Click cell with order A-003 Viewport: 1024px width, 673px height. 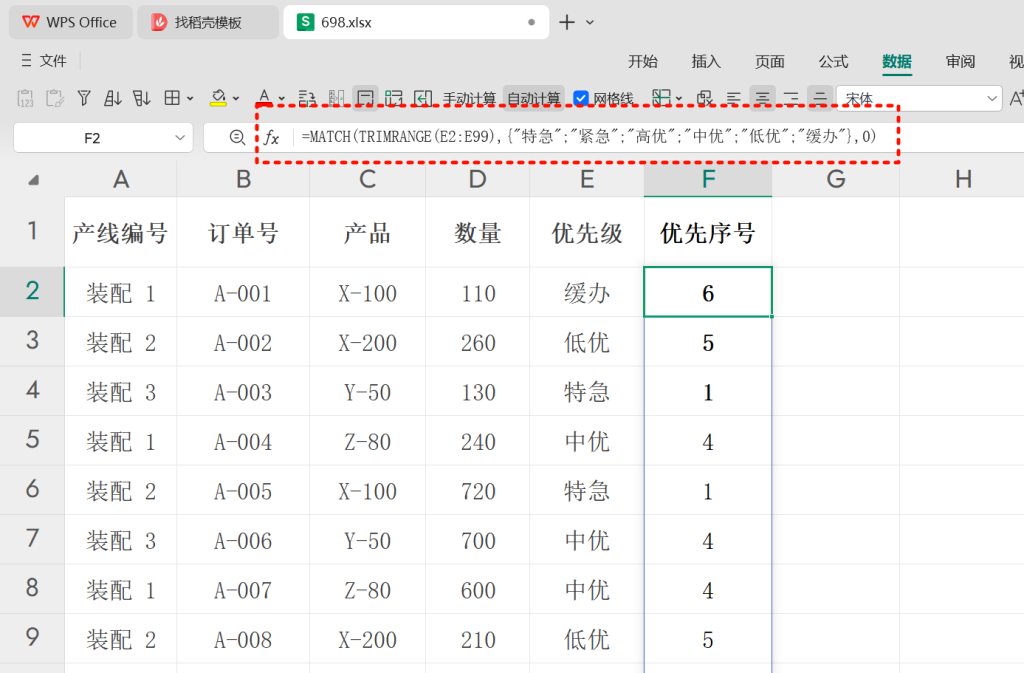click(243, 392)
